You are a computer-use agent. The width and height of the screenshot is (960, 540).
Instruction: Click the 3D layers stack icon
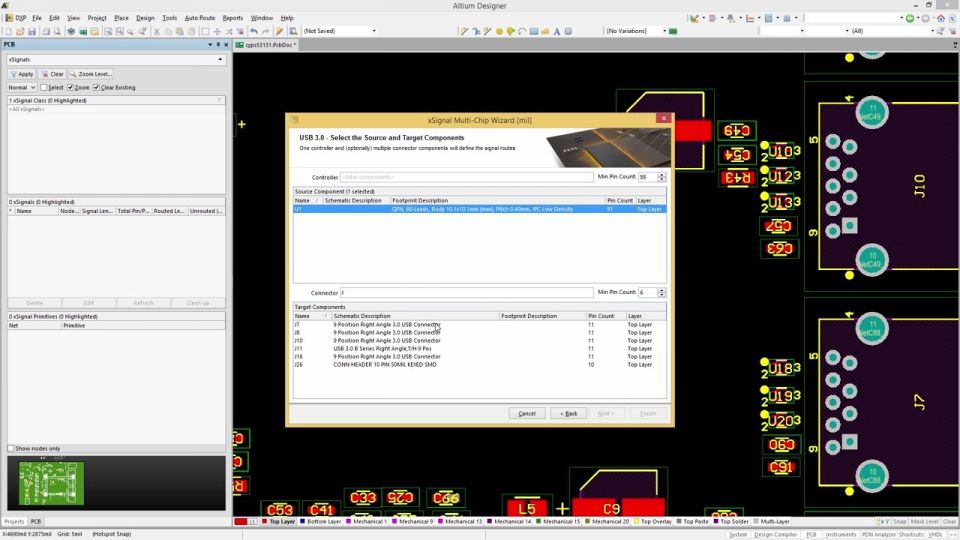click(71, 31)
